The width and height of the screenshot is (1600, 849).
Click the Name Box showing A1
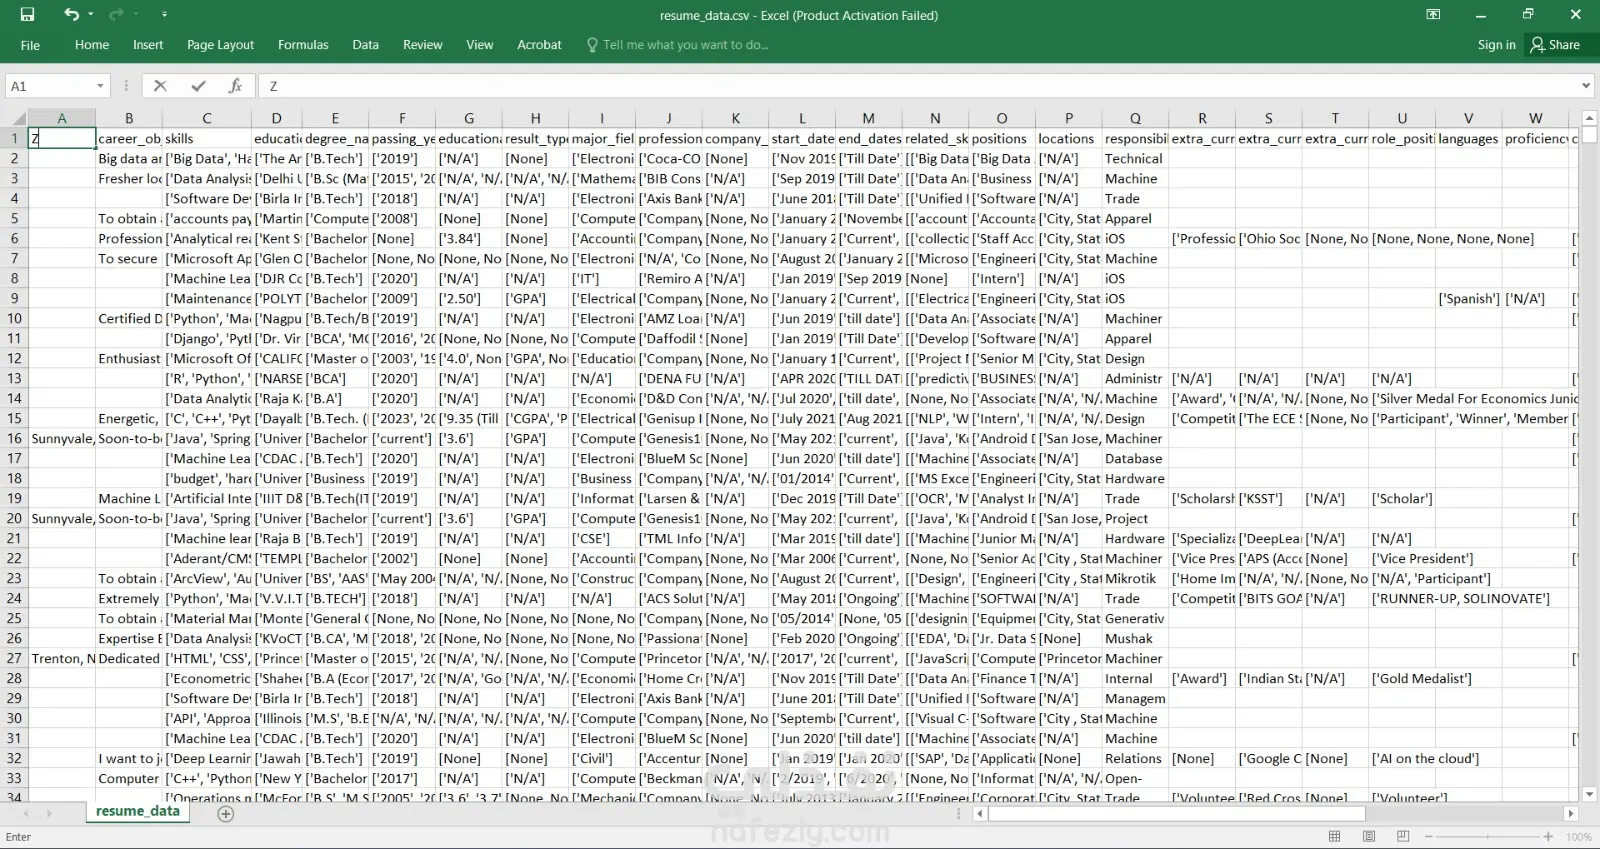click(x=50, y=86)
